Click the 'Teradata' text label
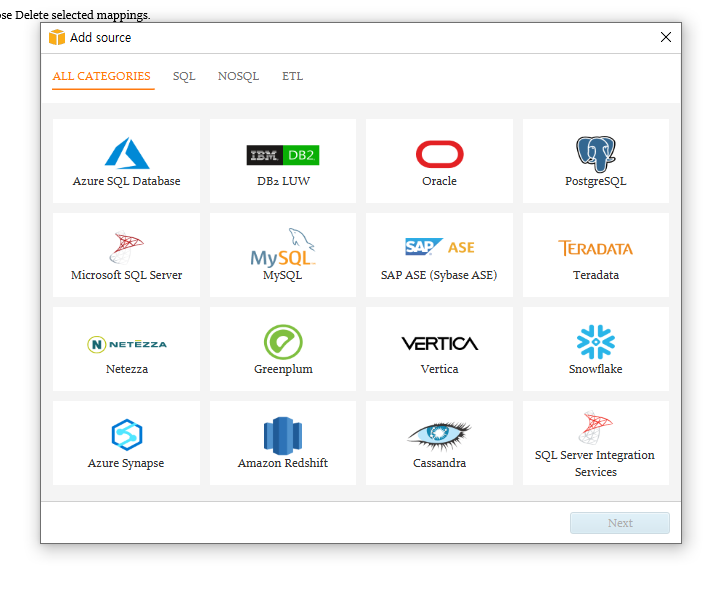720x594 pixels. (596, 275)
